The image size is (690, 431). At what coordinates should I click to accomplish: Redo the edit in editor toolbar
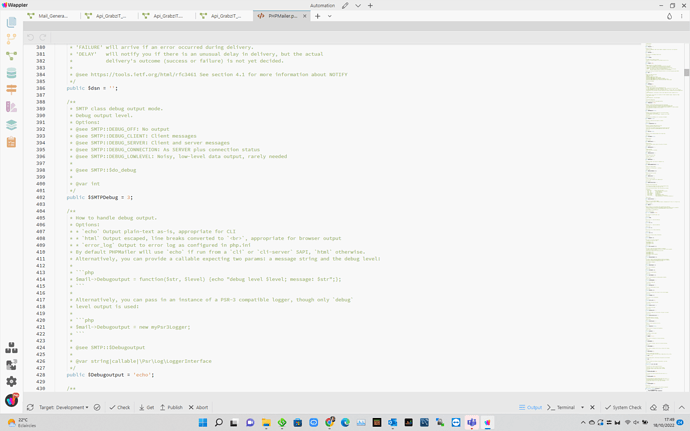tap(43, 37)
